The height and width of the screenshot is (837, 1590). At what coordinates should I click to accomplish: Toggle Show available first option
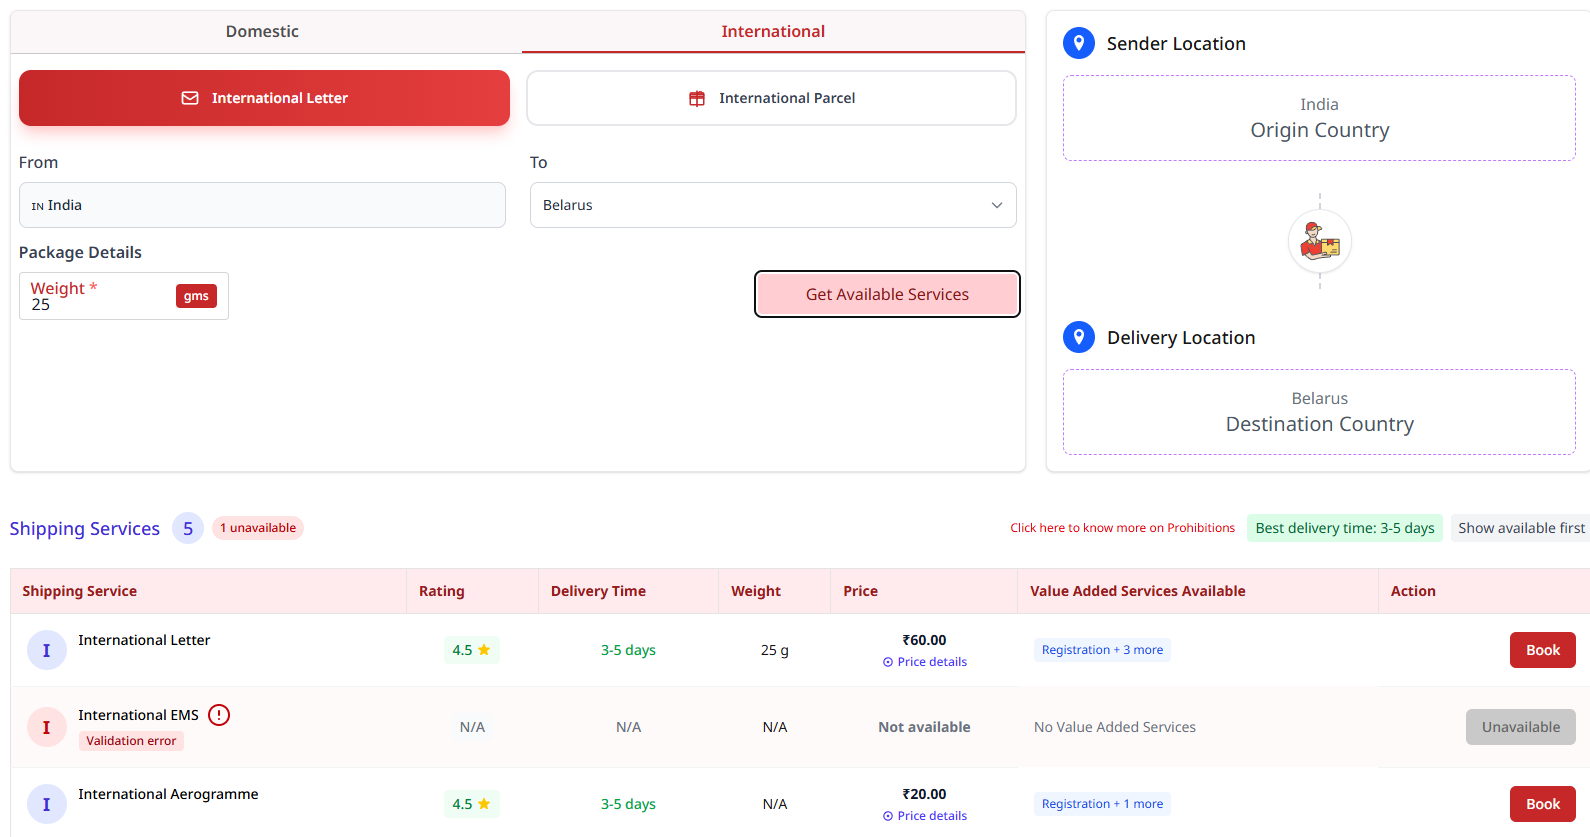tap(1521, 528)
